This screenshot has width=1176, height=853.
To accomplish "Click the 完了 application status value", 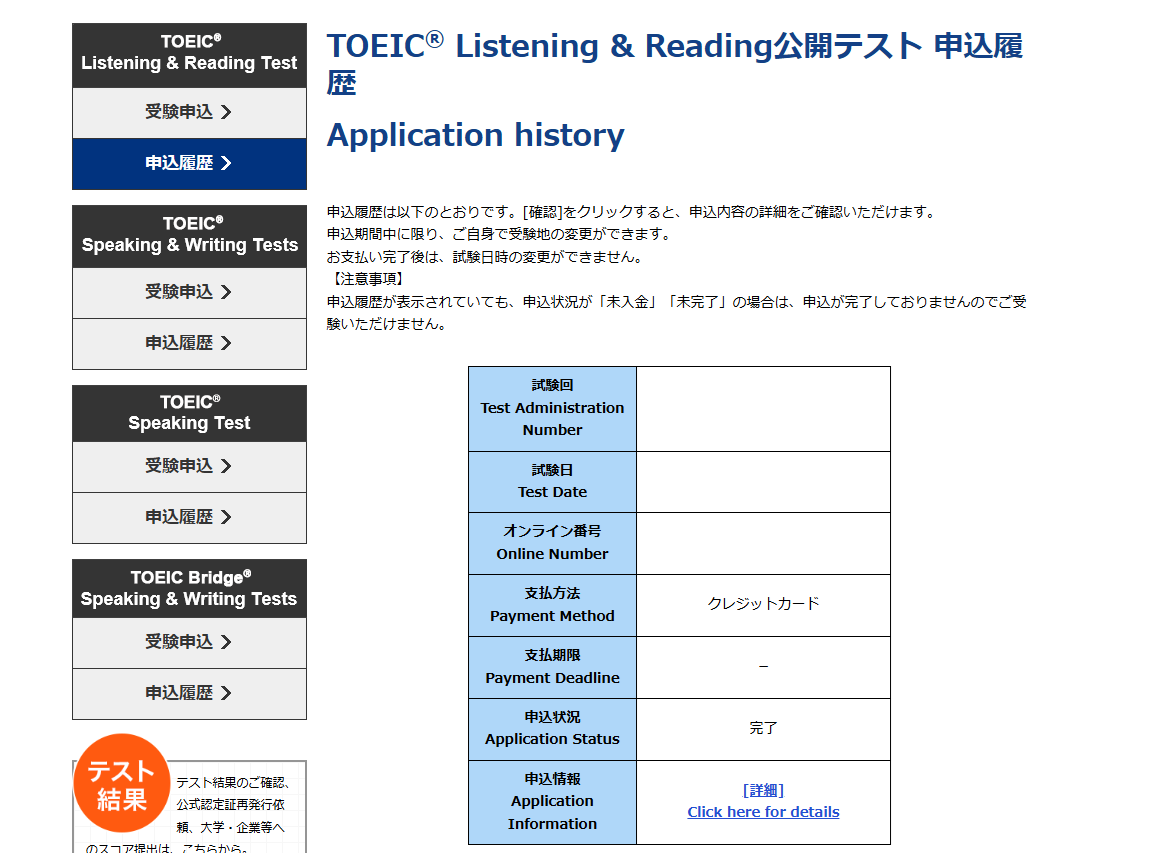I will pyautogui.click(x=763, y=728).
